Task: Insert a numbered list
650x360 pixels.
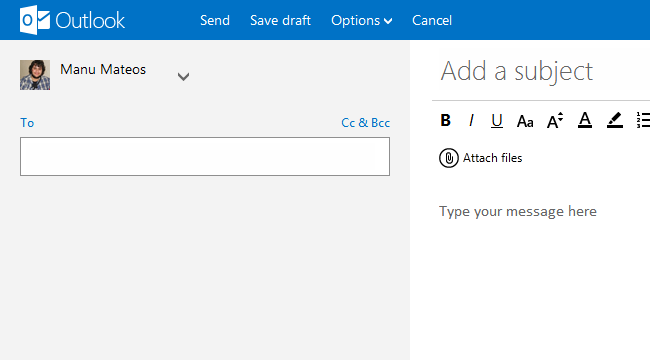Action: coord(643,120)
